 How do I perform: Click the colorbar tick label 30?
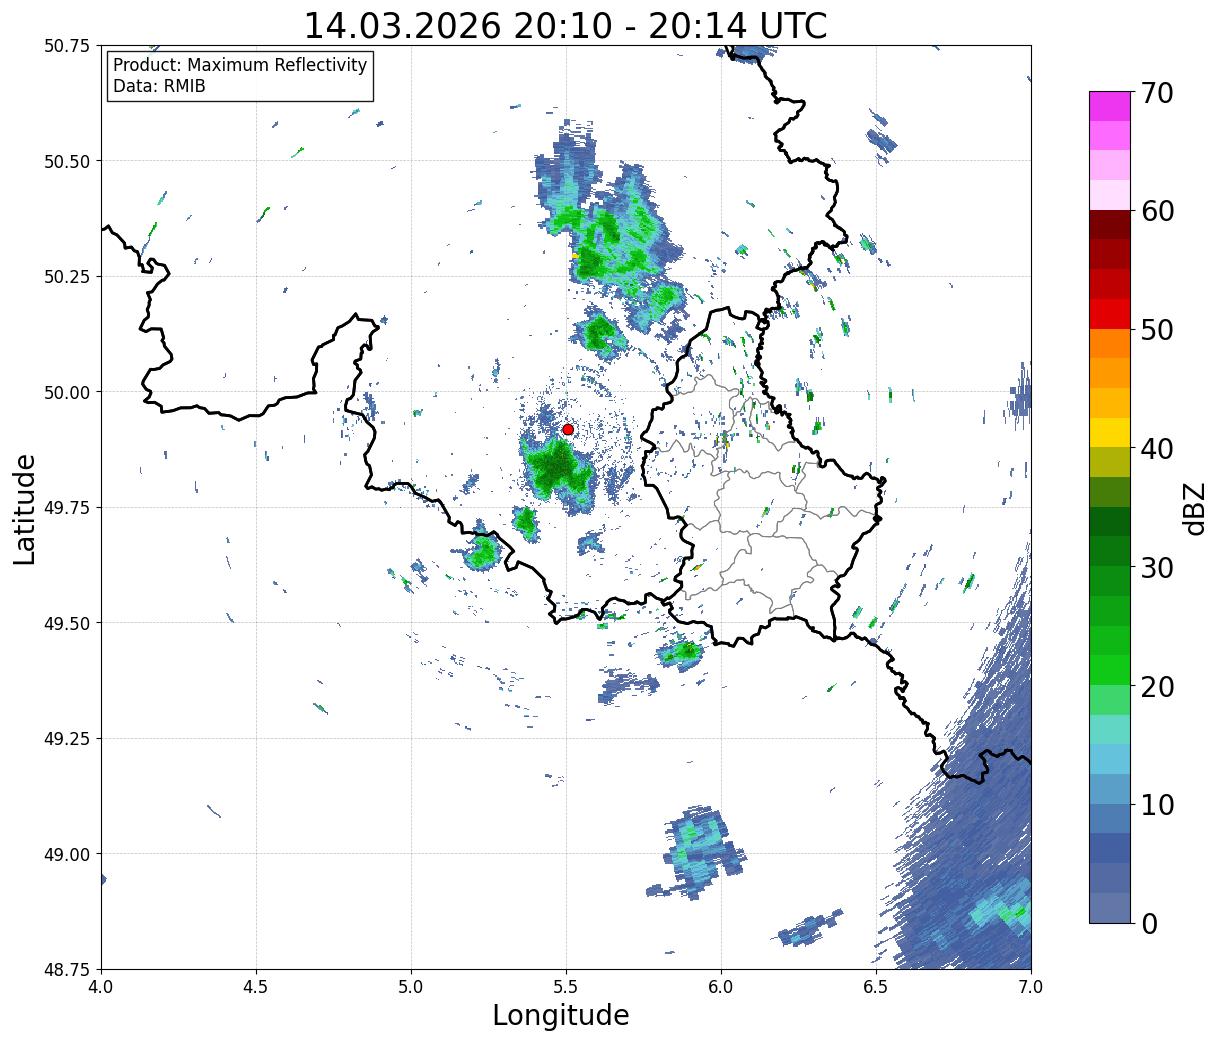[x=1157, y=568]
